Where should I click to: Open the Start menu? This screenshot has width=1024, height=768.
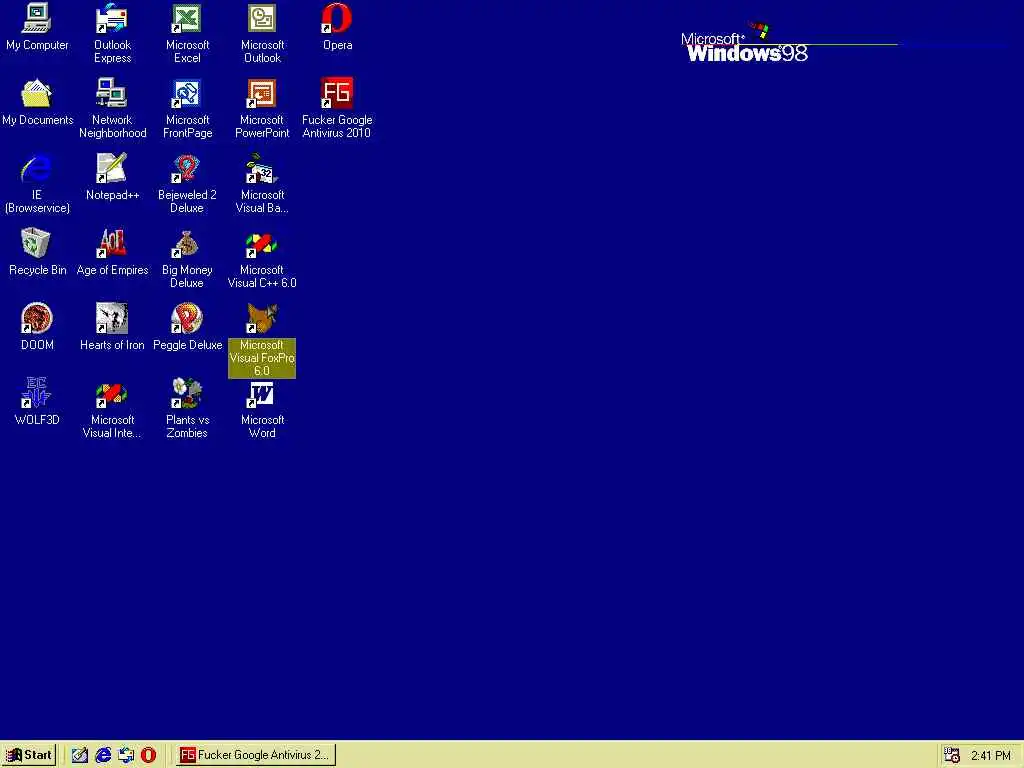tap(29, 755)
